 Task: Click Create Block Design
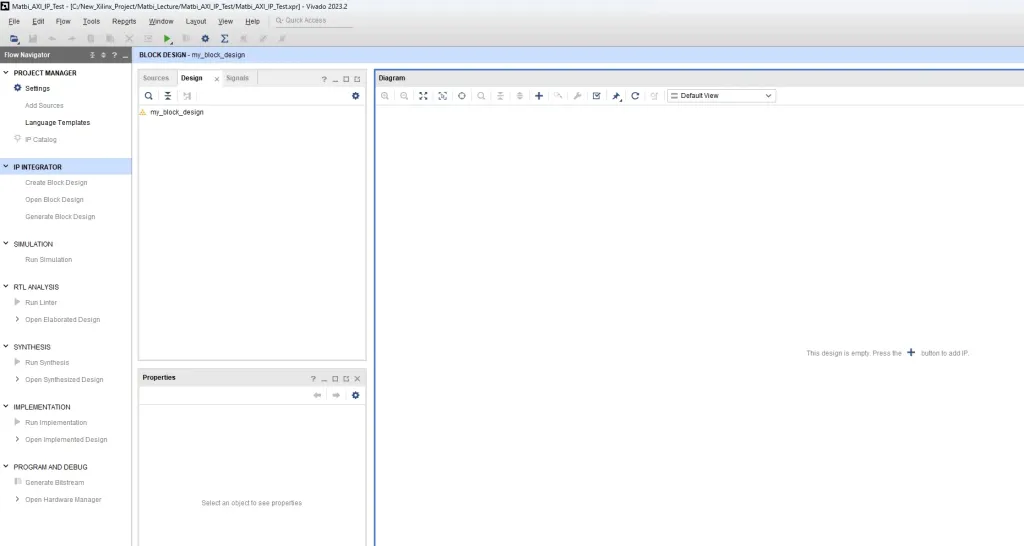pyautogui.click(x=56, y=182)
